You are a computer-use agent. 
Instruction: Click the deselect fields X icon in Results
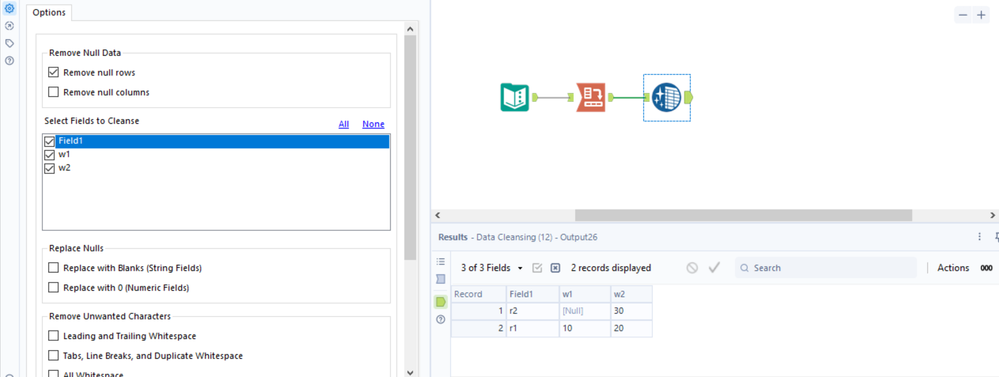[555, 268]
